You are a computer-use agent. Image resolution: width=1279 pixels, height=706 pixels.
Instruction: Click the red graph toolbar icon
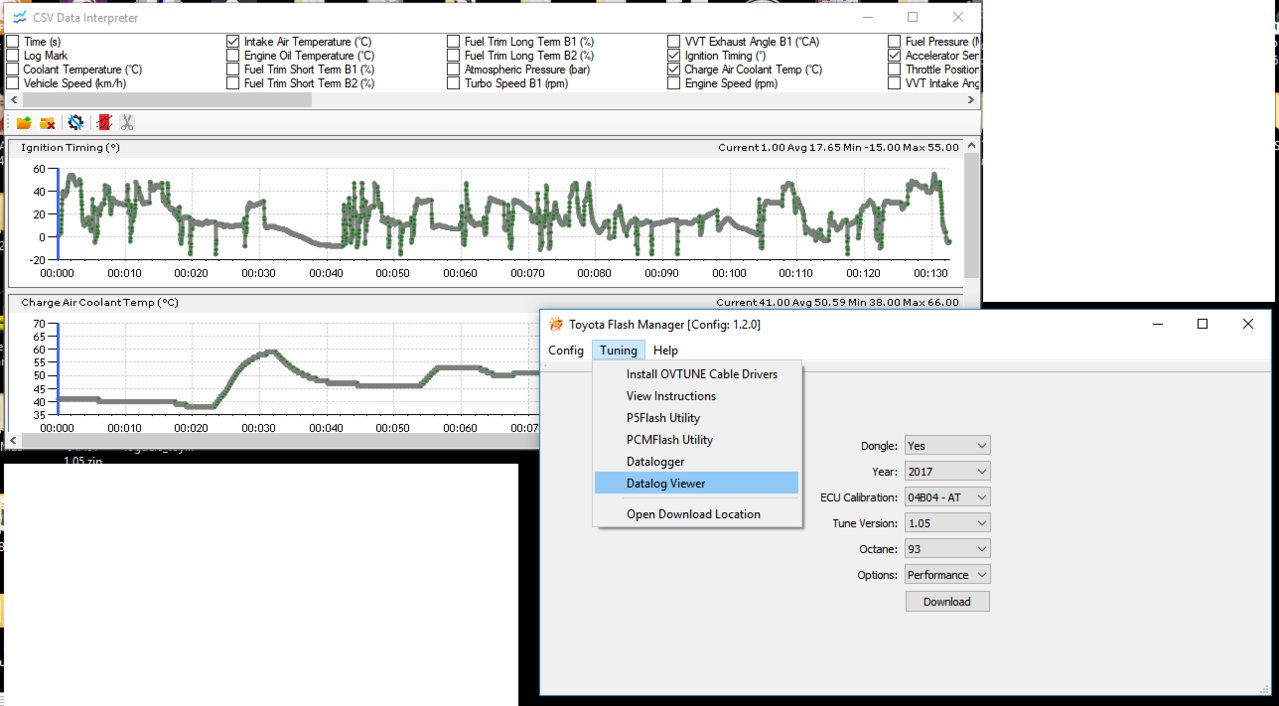coord(104,123)
